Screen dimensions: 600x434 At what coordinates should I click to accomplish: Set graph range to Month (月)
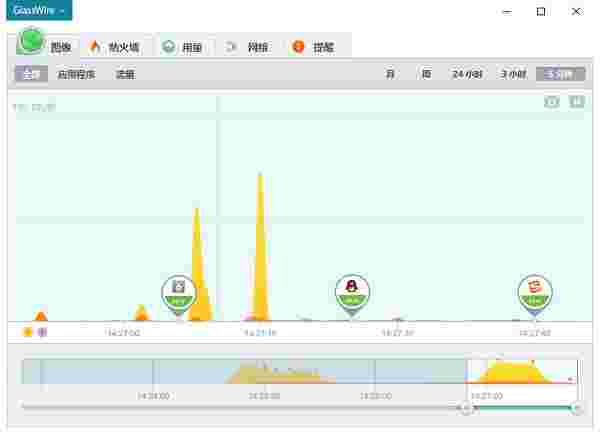(x=390, y=74)
